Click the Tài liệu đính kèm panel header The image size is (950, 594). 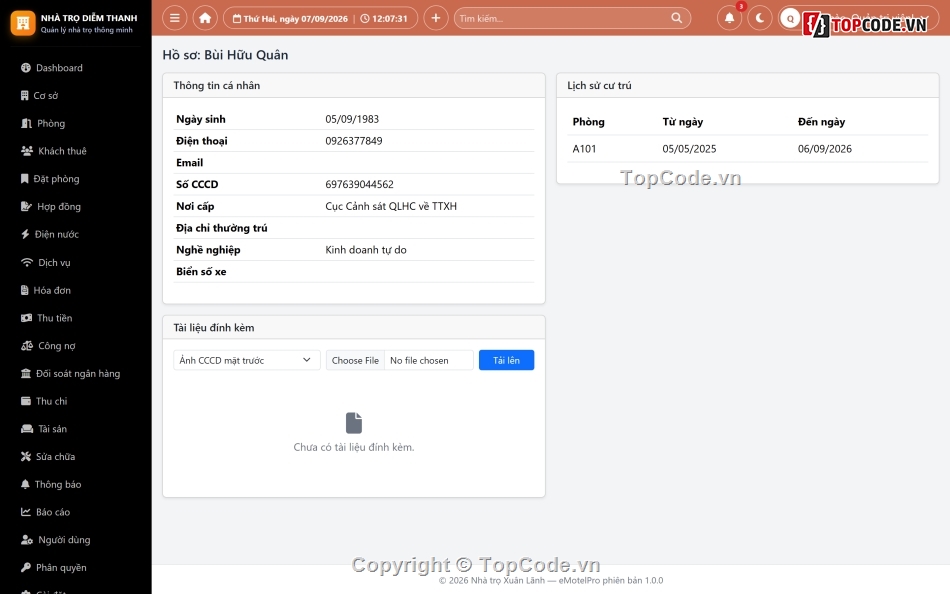point(354,327)
